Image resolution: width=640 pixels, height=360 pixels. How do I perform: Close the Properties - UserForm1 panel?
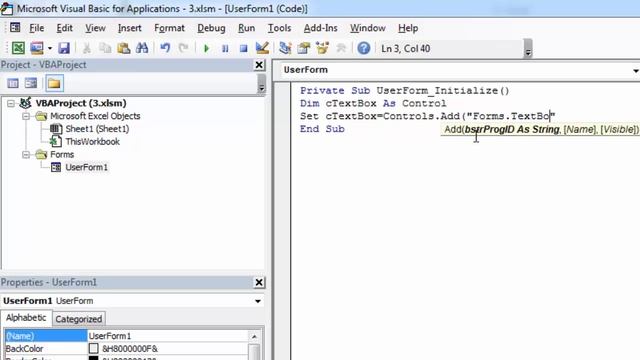click(x=259, y=282)
